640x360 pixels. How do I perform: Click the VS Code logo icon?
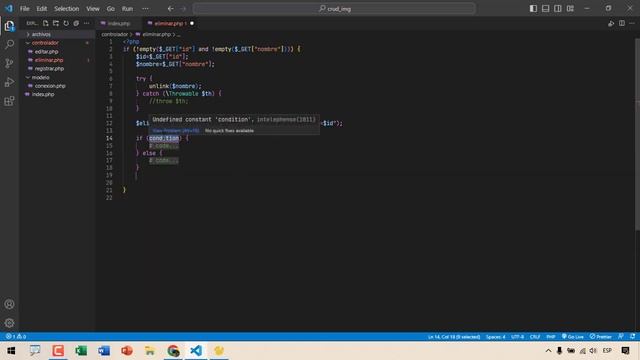coord(9,8)
